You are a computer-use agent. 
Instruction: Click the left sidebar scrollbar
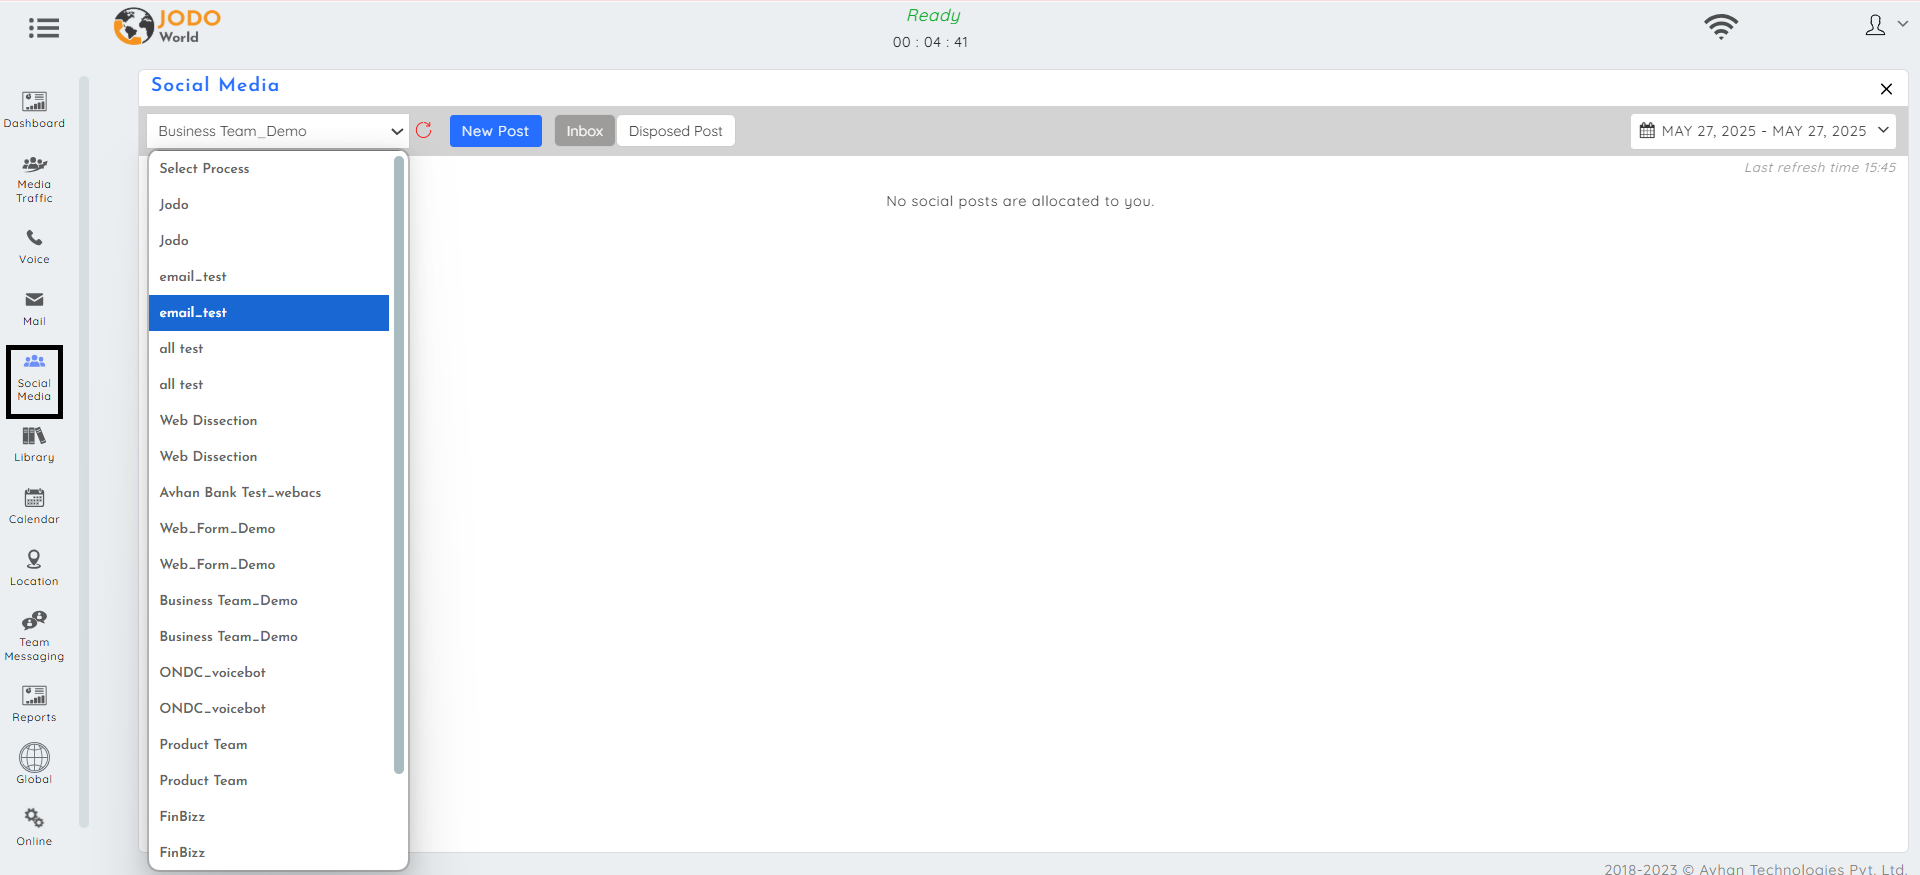pyautogui.click(x=84, y=452)
